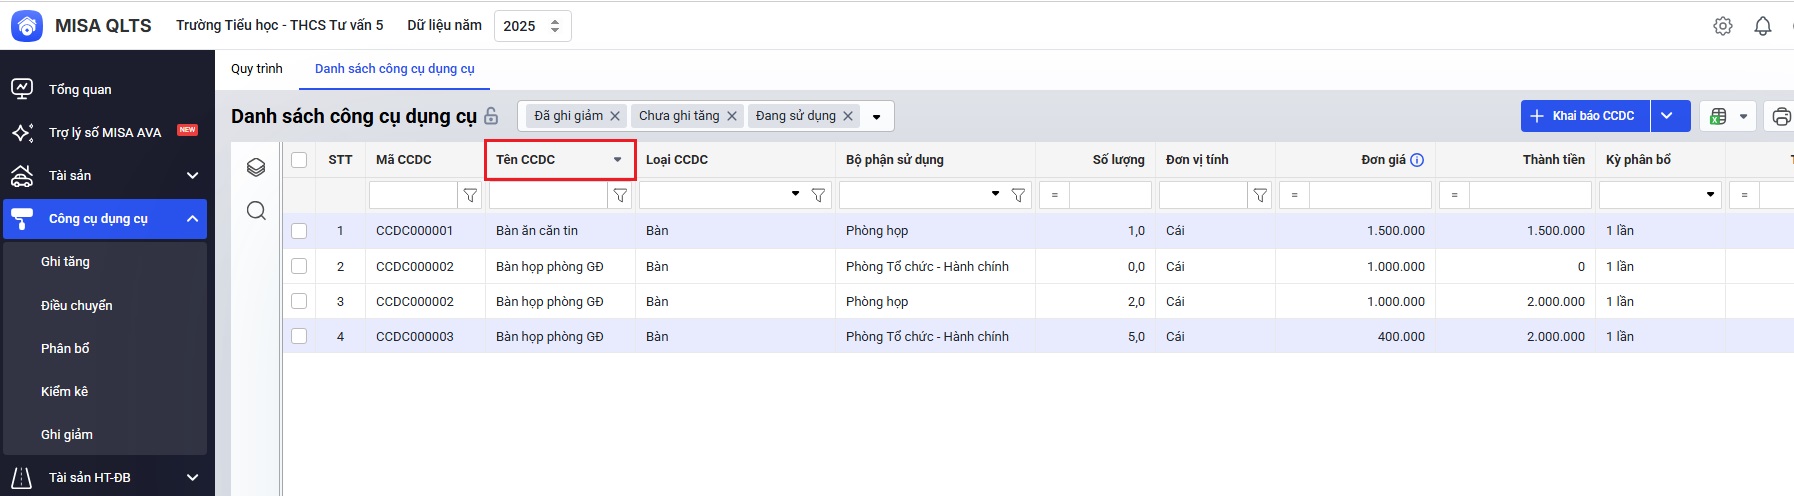Click the printer icon
The width and height of the screenshot is (1794, 496).
pos(1781,116)
